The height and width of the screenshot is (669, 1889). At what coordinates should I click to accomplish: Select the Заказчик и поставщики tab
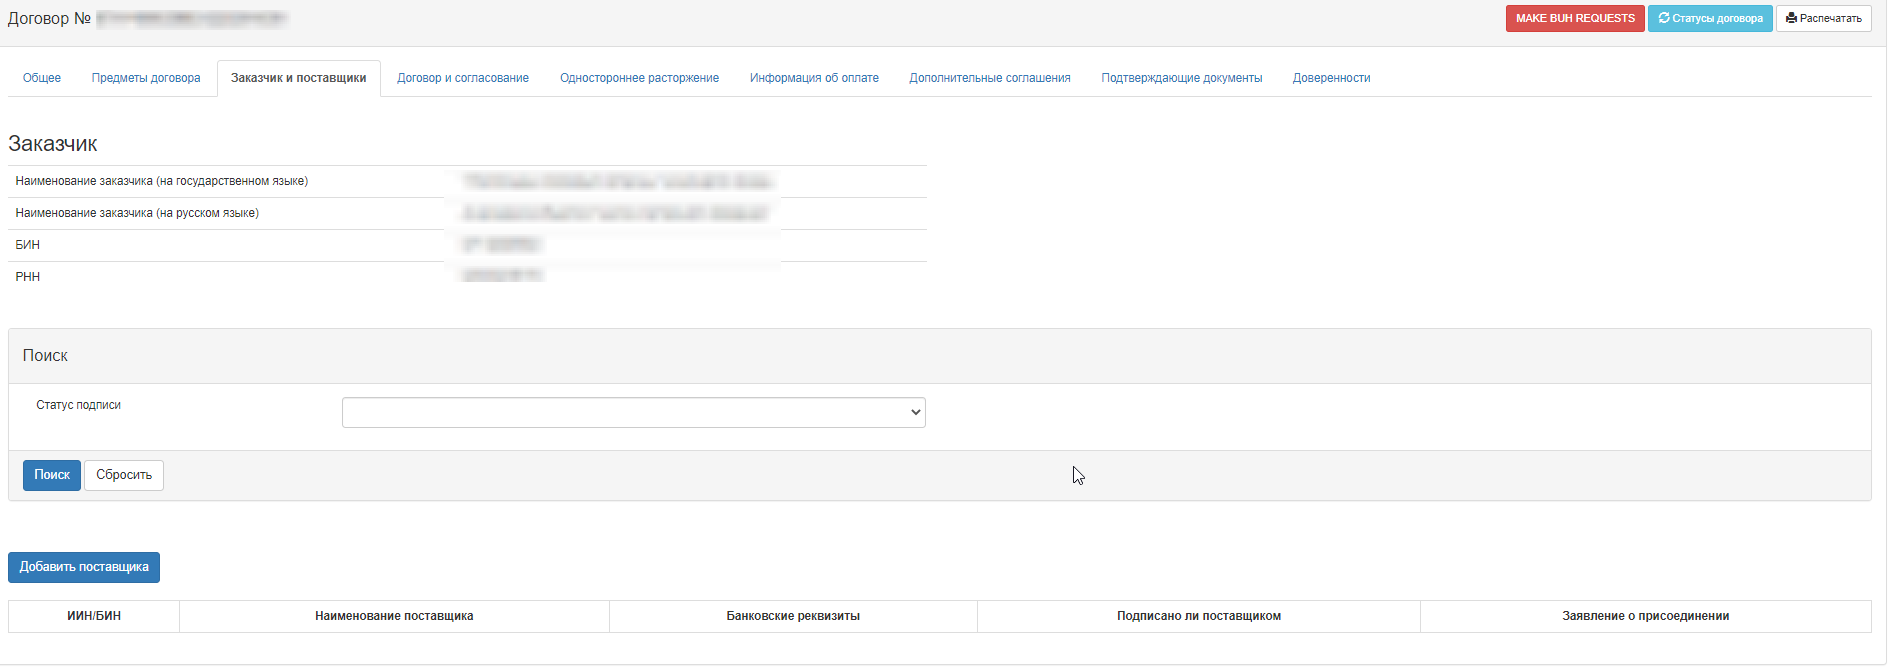pyautogui.click(x=298, y=78)
